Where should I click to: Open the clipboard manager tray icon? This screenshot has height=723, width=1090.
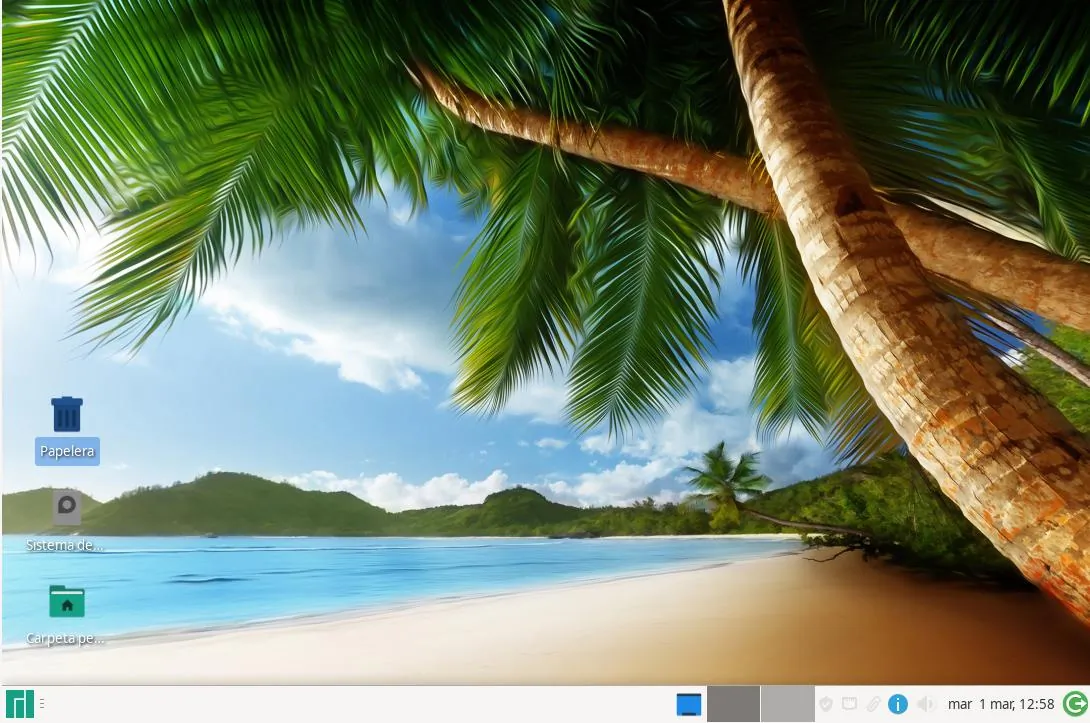tap(850, 703)
